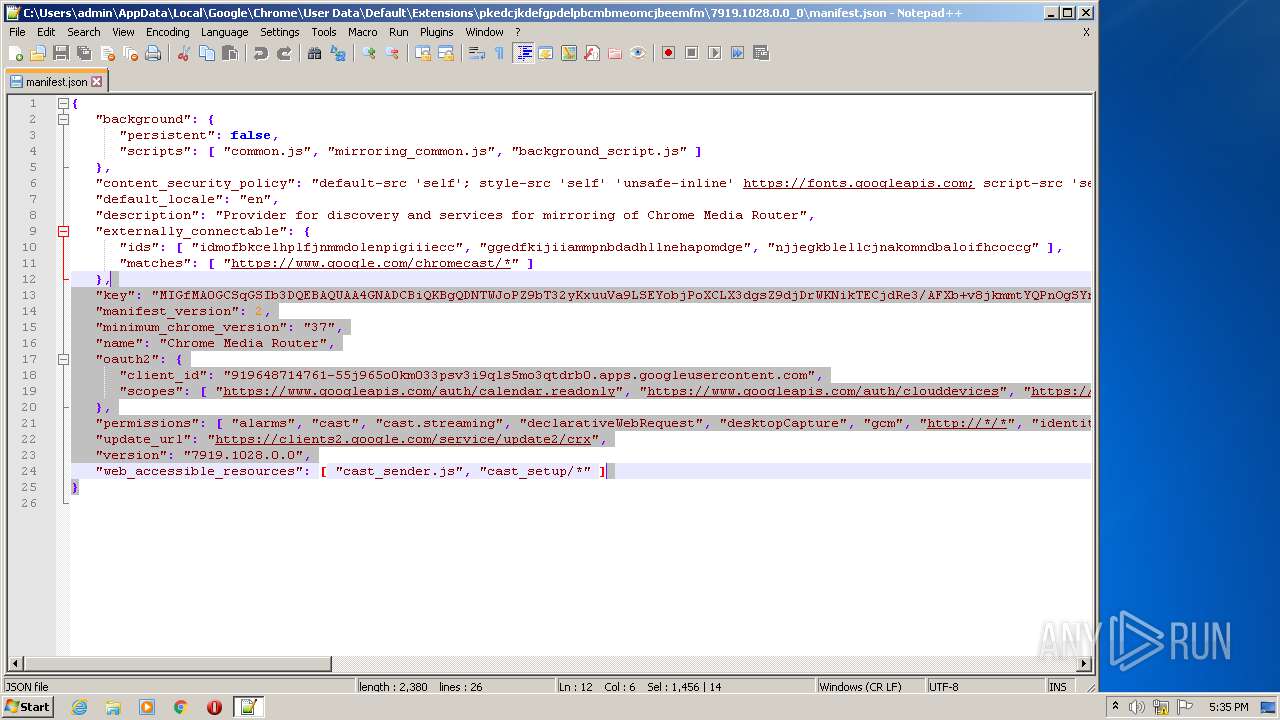Collapse the "externally_connectable" fold marker
This screenshot has height=720, width=1280.
click(63, 231)
